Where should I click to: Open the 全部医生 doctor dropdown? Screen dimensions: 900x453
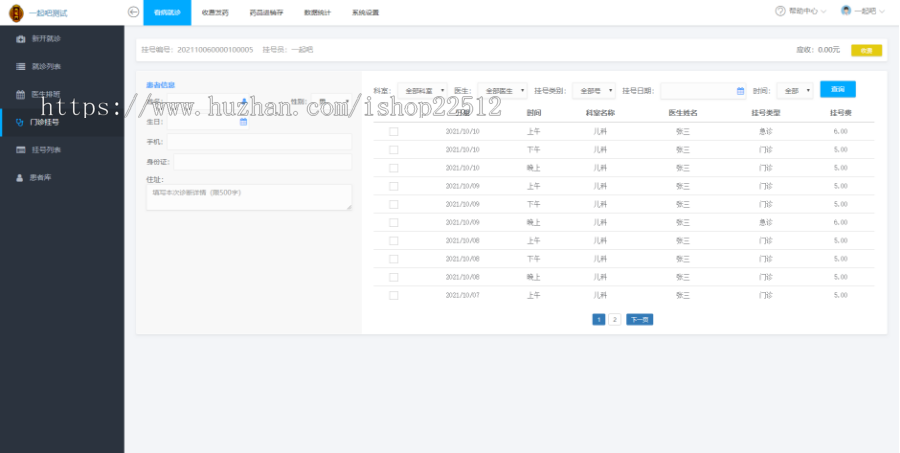tap(502, 90)
